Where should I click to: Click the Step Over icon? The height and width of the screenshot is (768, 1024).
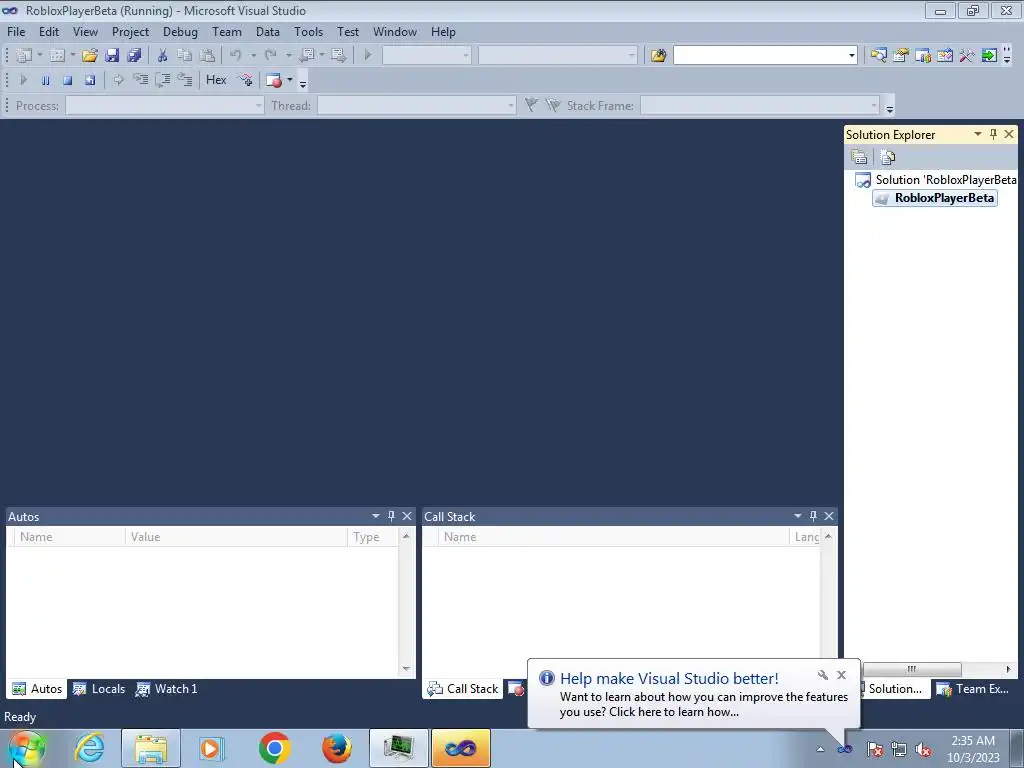tap(163, 80)
